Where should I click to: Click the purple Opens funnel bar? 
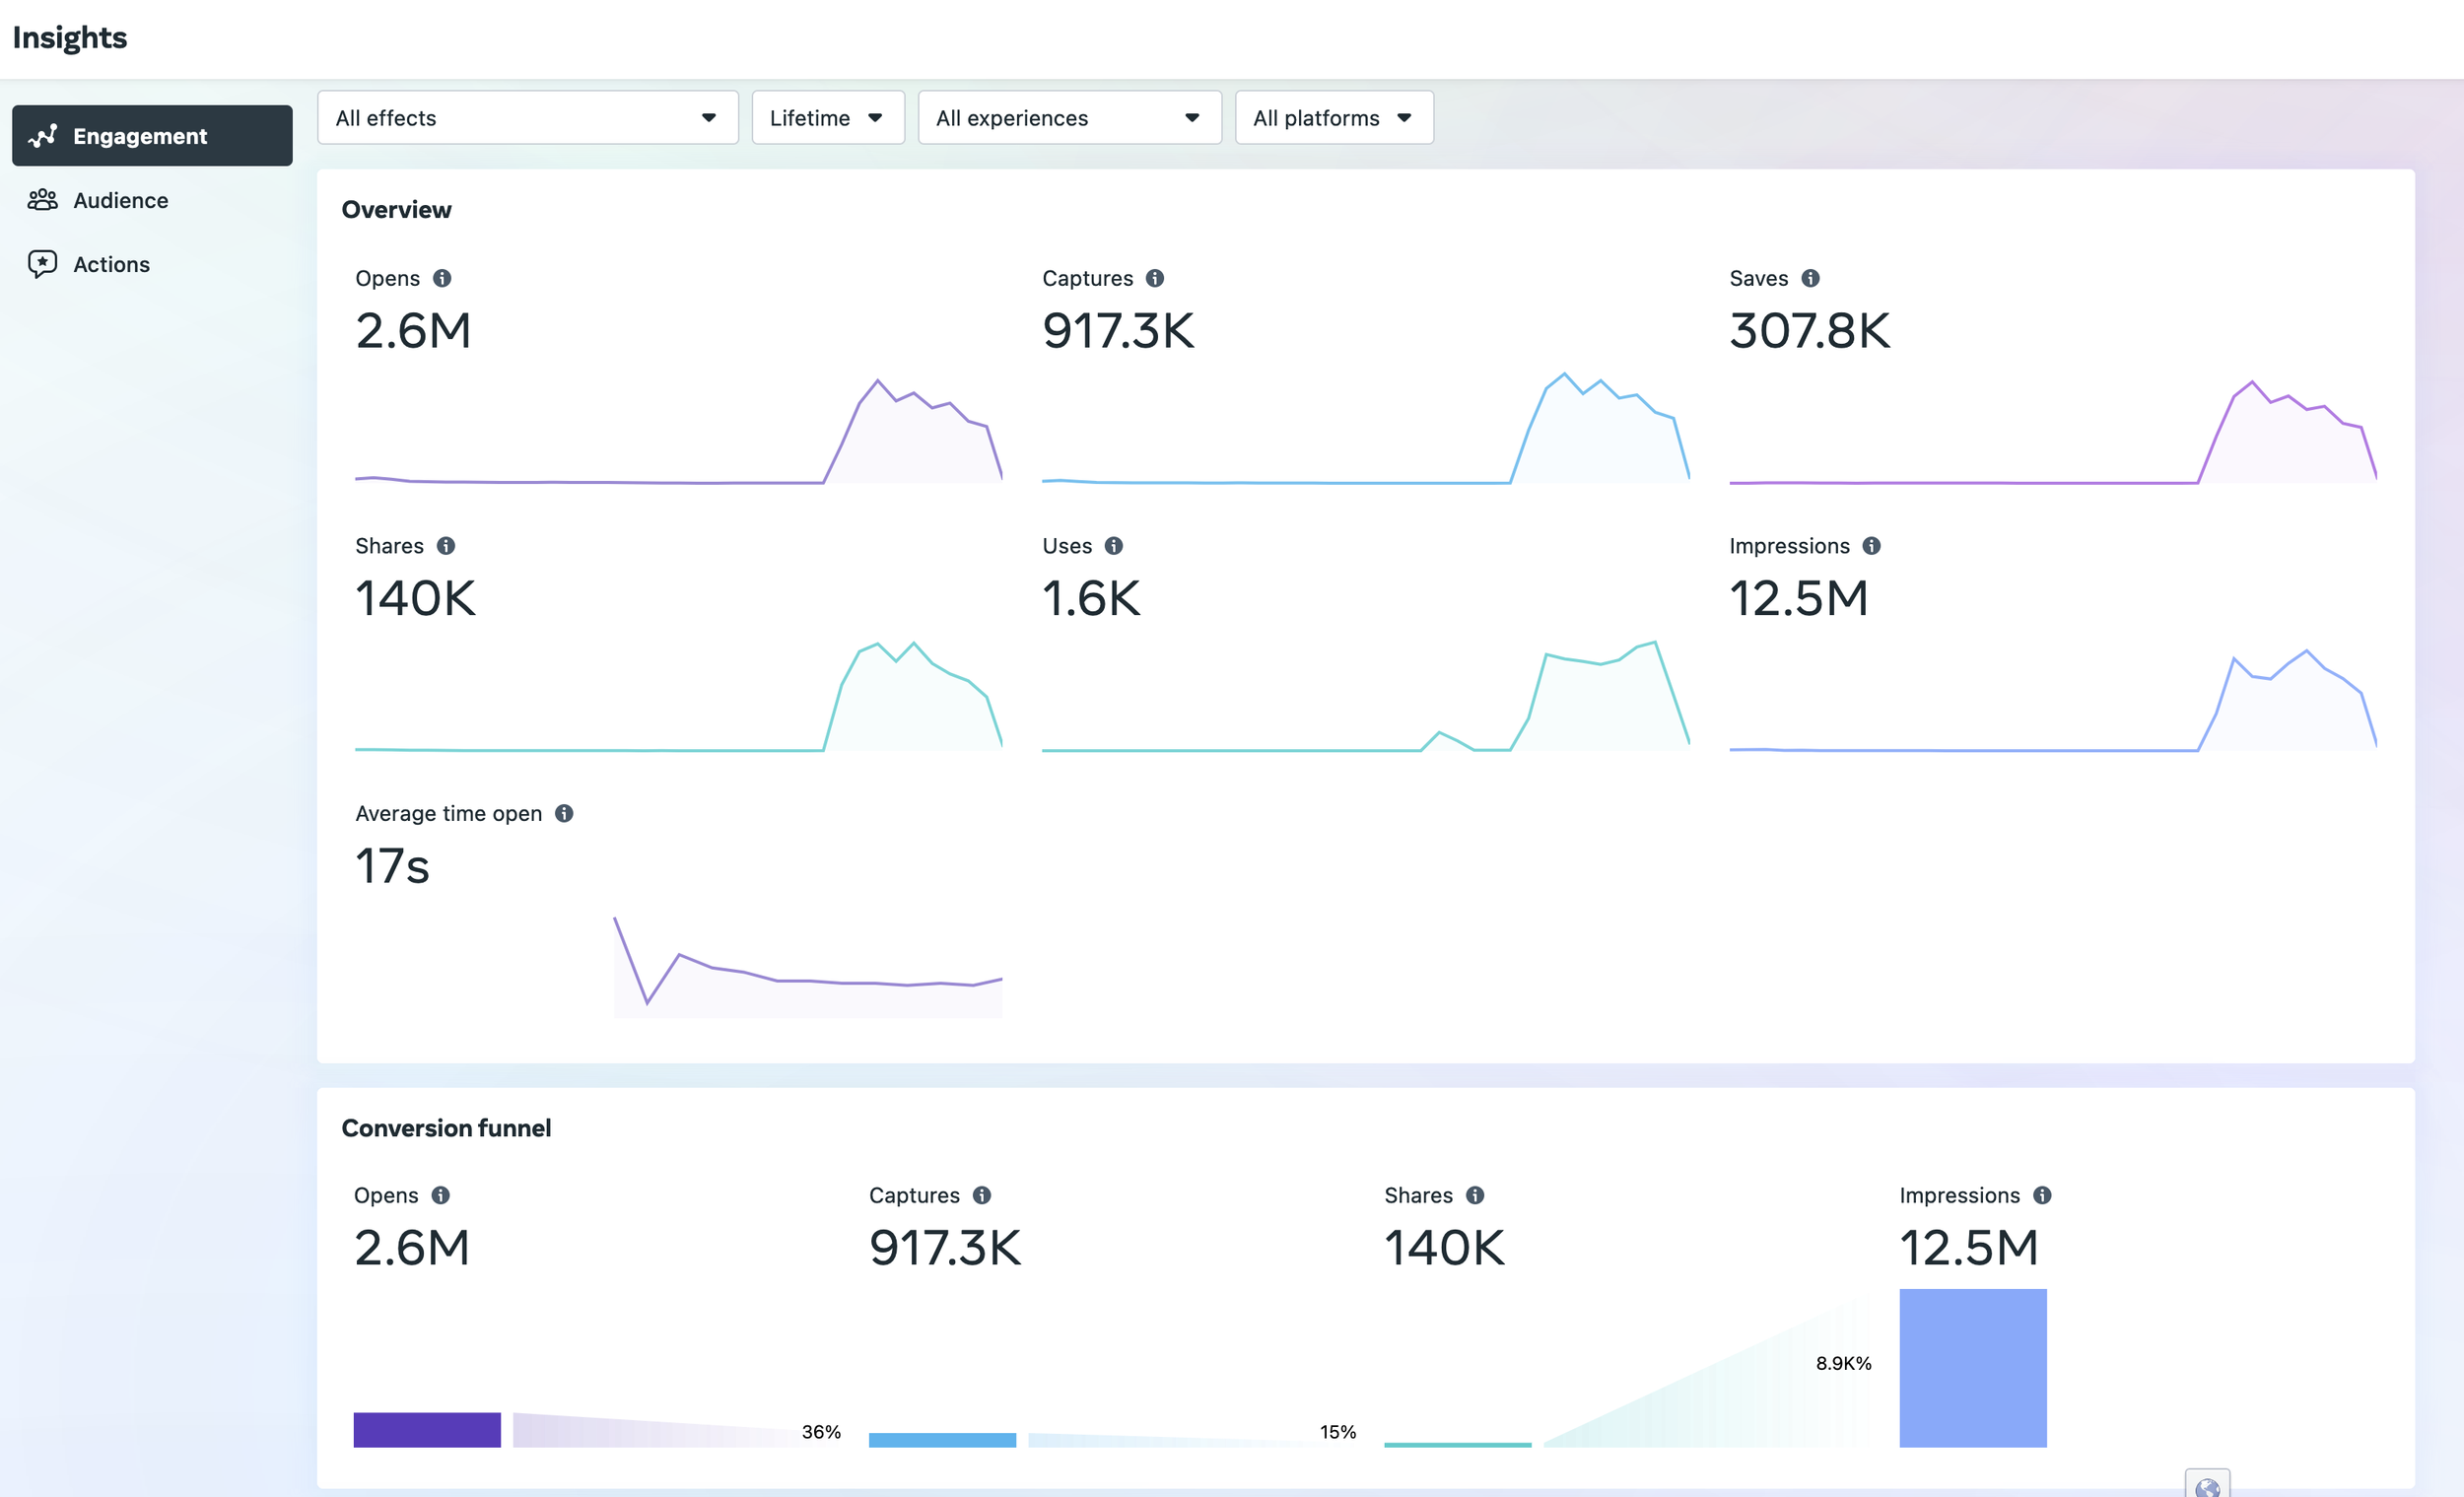pyautogui.click(x=427, y=1430)
